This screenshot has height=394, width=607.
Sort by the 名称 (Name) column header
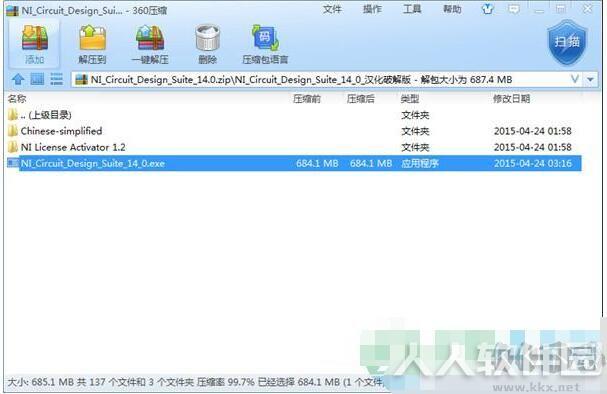pyautogui.click(x=17, y=99)
